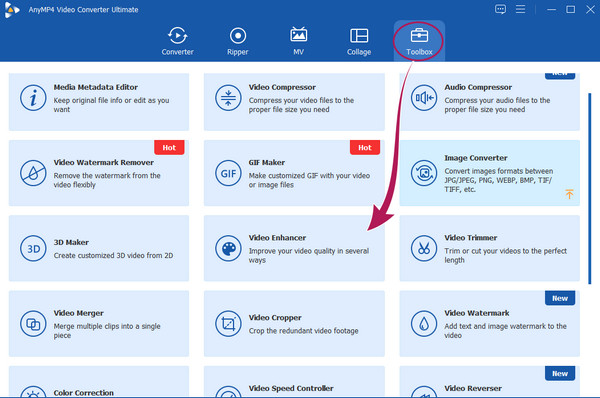Click the vertical scrollbar of tool list
This screenshot has width=600, height=398.
point(590,188)
